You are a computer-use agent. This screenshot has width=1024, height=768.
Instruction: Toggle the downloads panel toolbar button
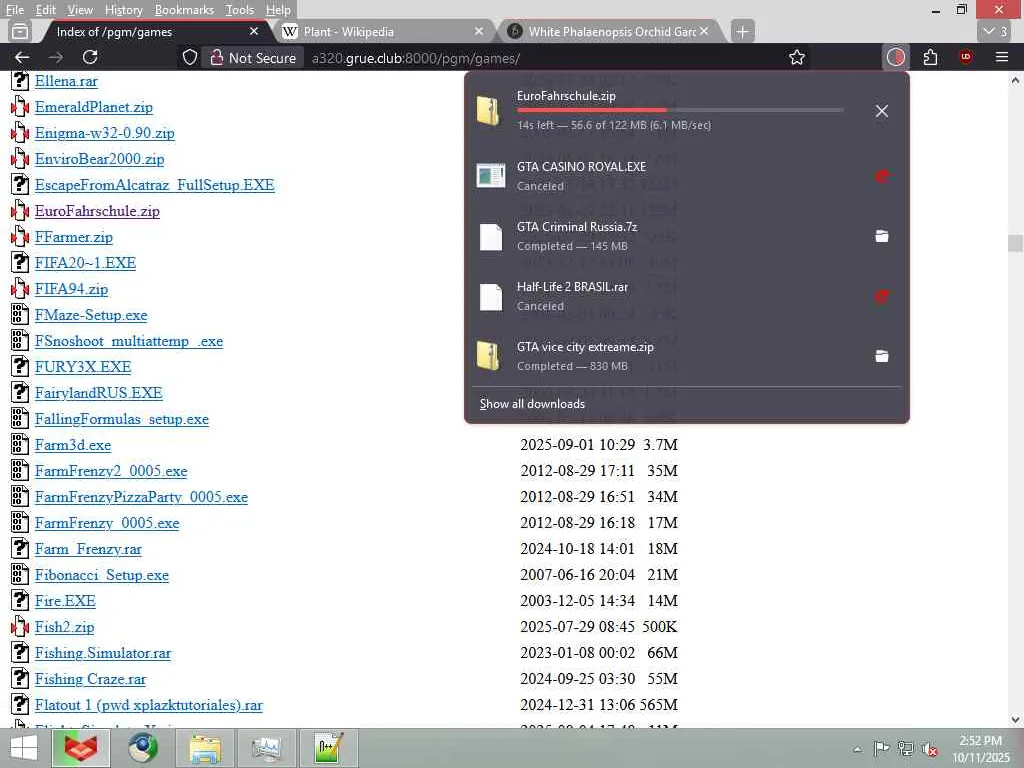895,57
